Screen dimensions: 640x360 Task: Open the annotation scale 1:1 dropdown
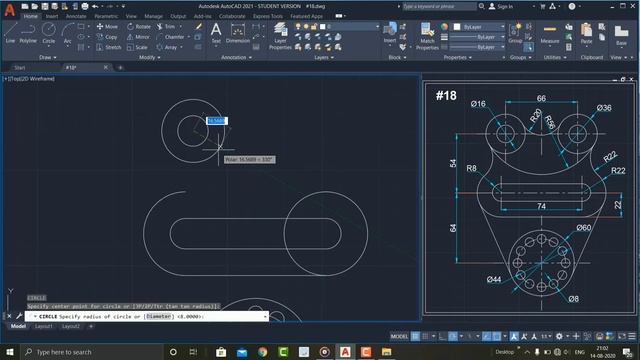(546, 336)
